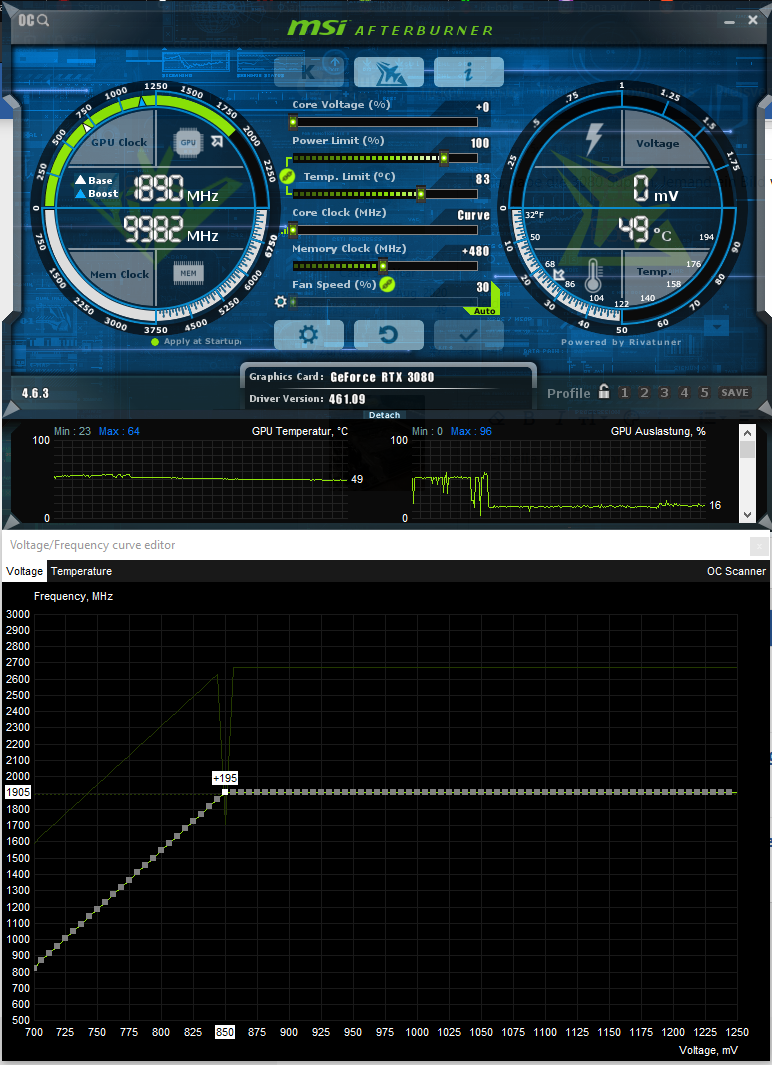
Task: Click the 49 °C temperature readout
Action: click(644, 231)
